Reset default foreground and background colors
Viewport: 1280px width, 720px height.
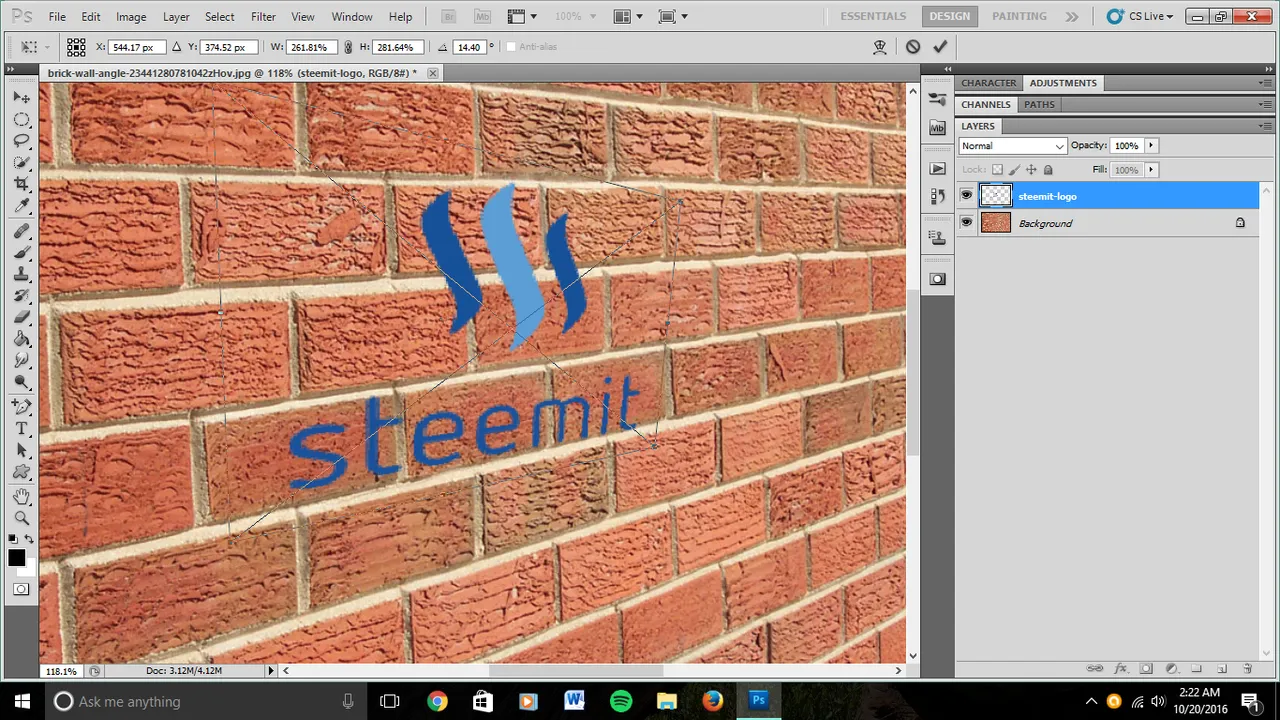point(13,540)
